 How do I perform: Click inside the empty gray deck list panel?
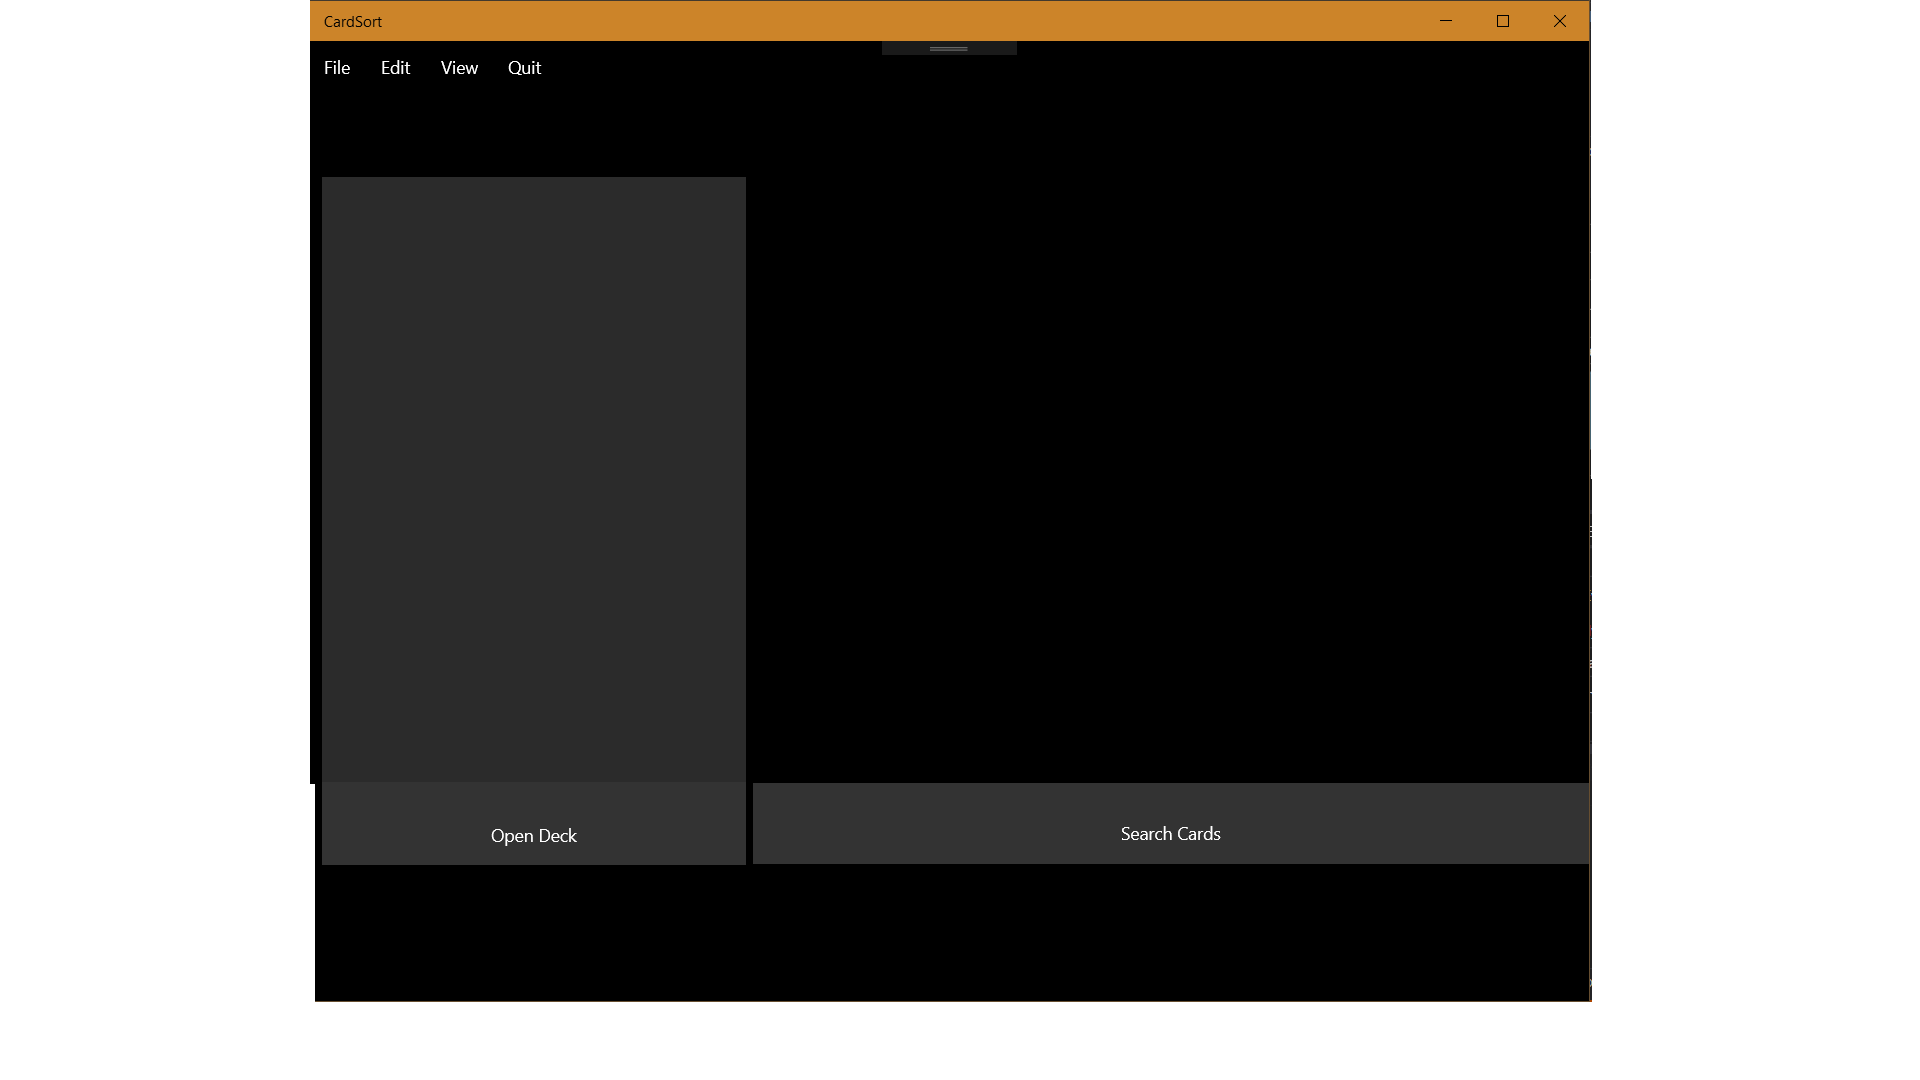[x=533, y=480]
